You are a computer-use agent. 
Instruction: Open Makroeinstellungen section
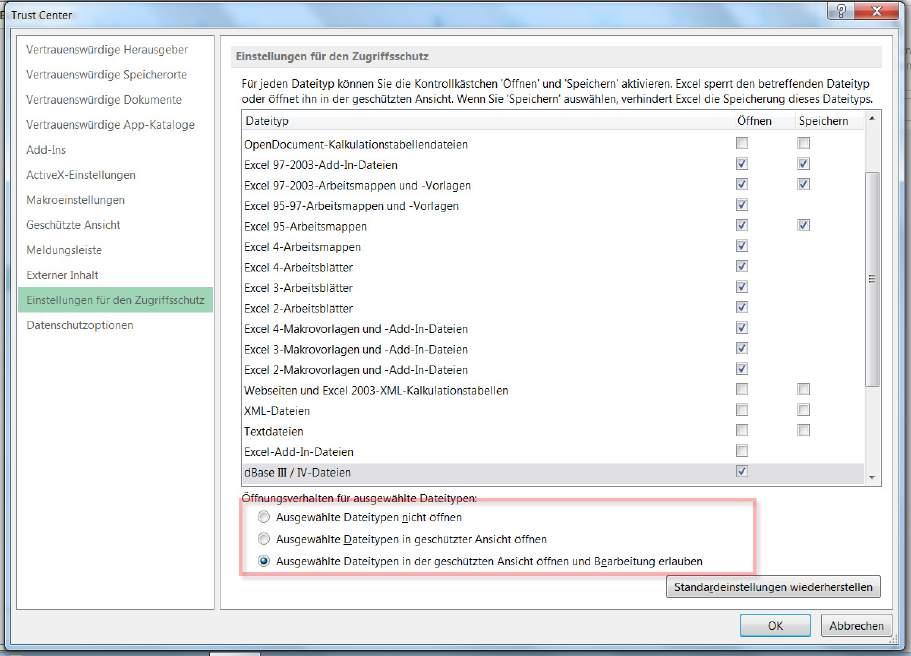click(x=76, y=200)
